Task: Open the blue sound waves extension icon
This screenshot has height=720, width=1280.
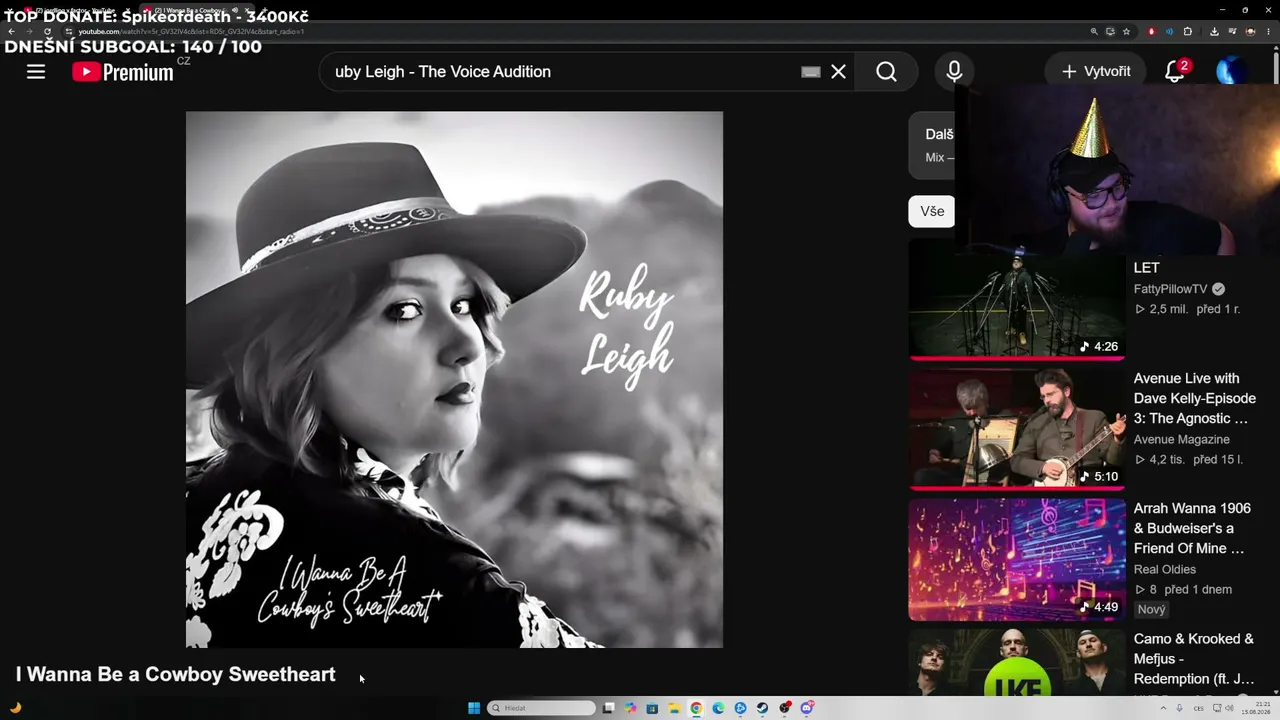Action: point(1170,32)
